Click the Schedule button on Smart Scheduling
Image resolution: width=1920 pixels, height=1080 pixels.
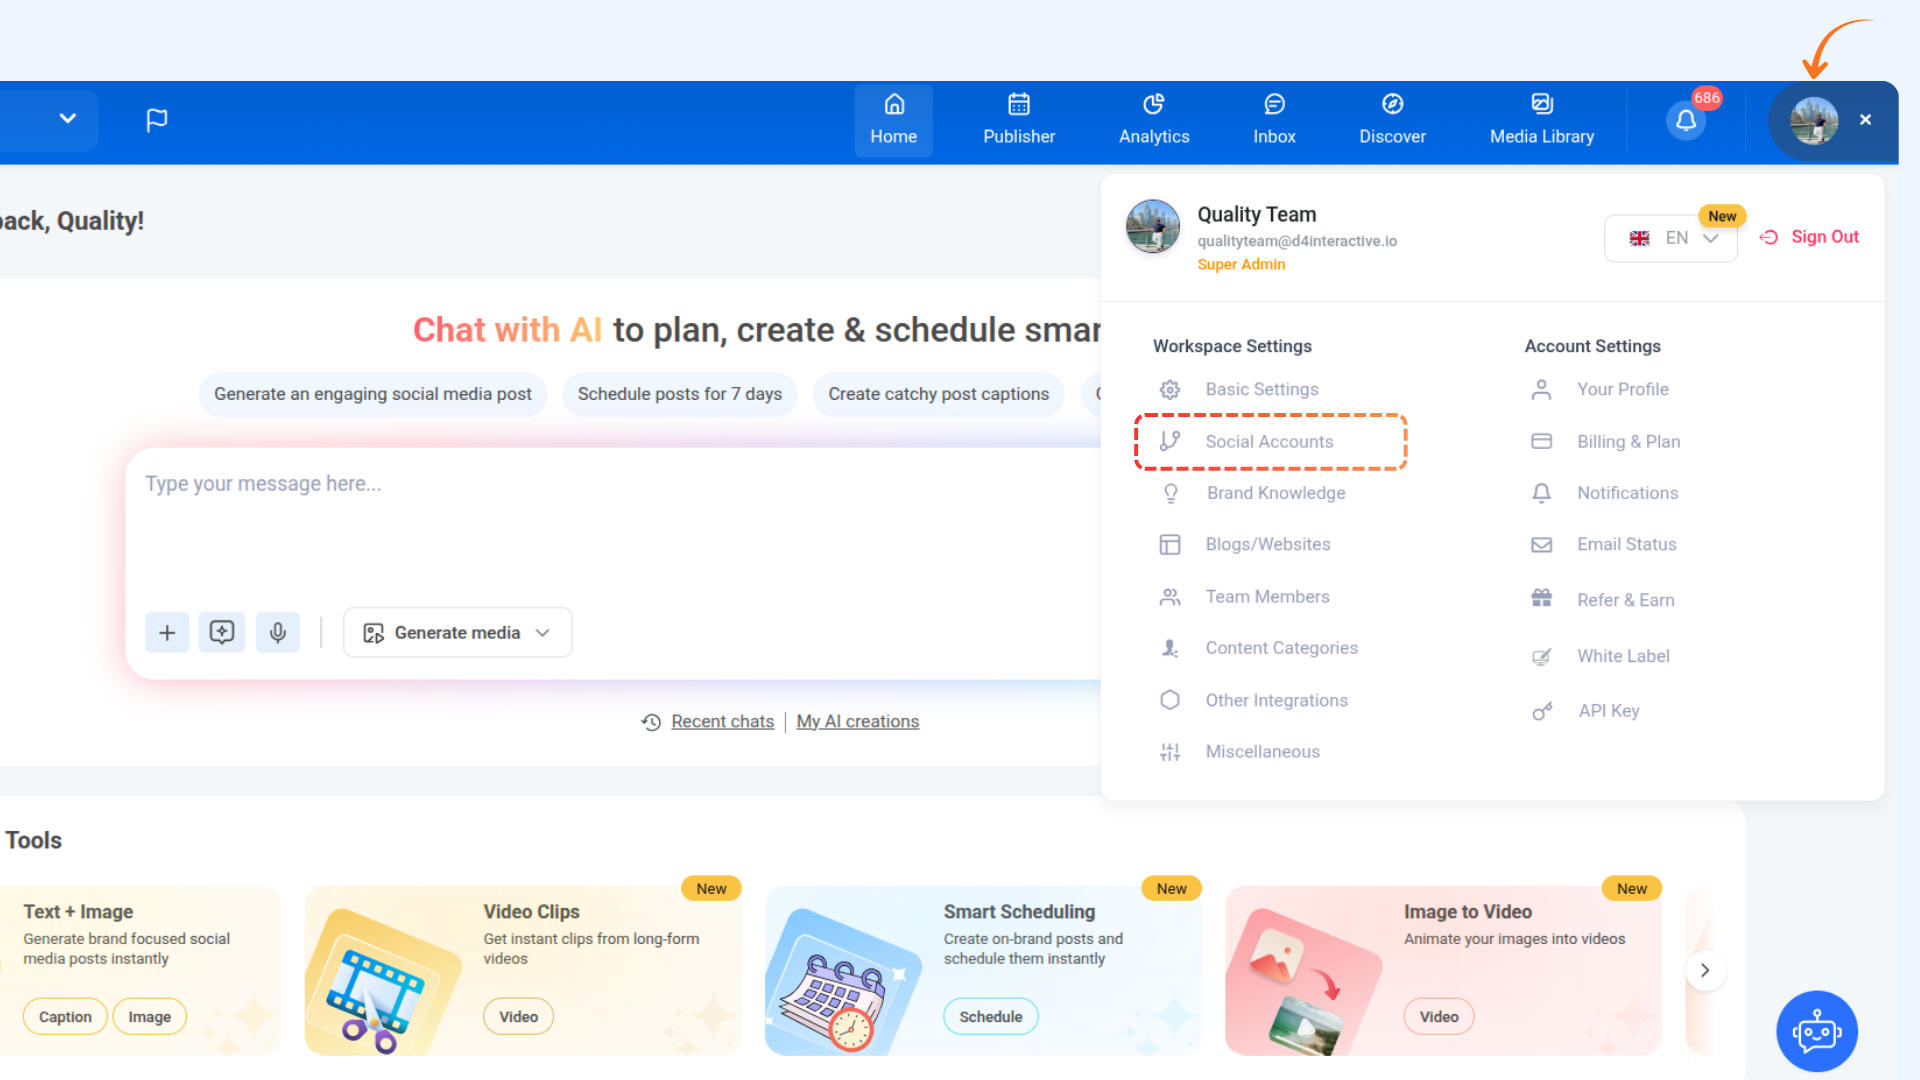(990, 1017)
